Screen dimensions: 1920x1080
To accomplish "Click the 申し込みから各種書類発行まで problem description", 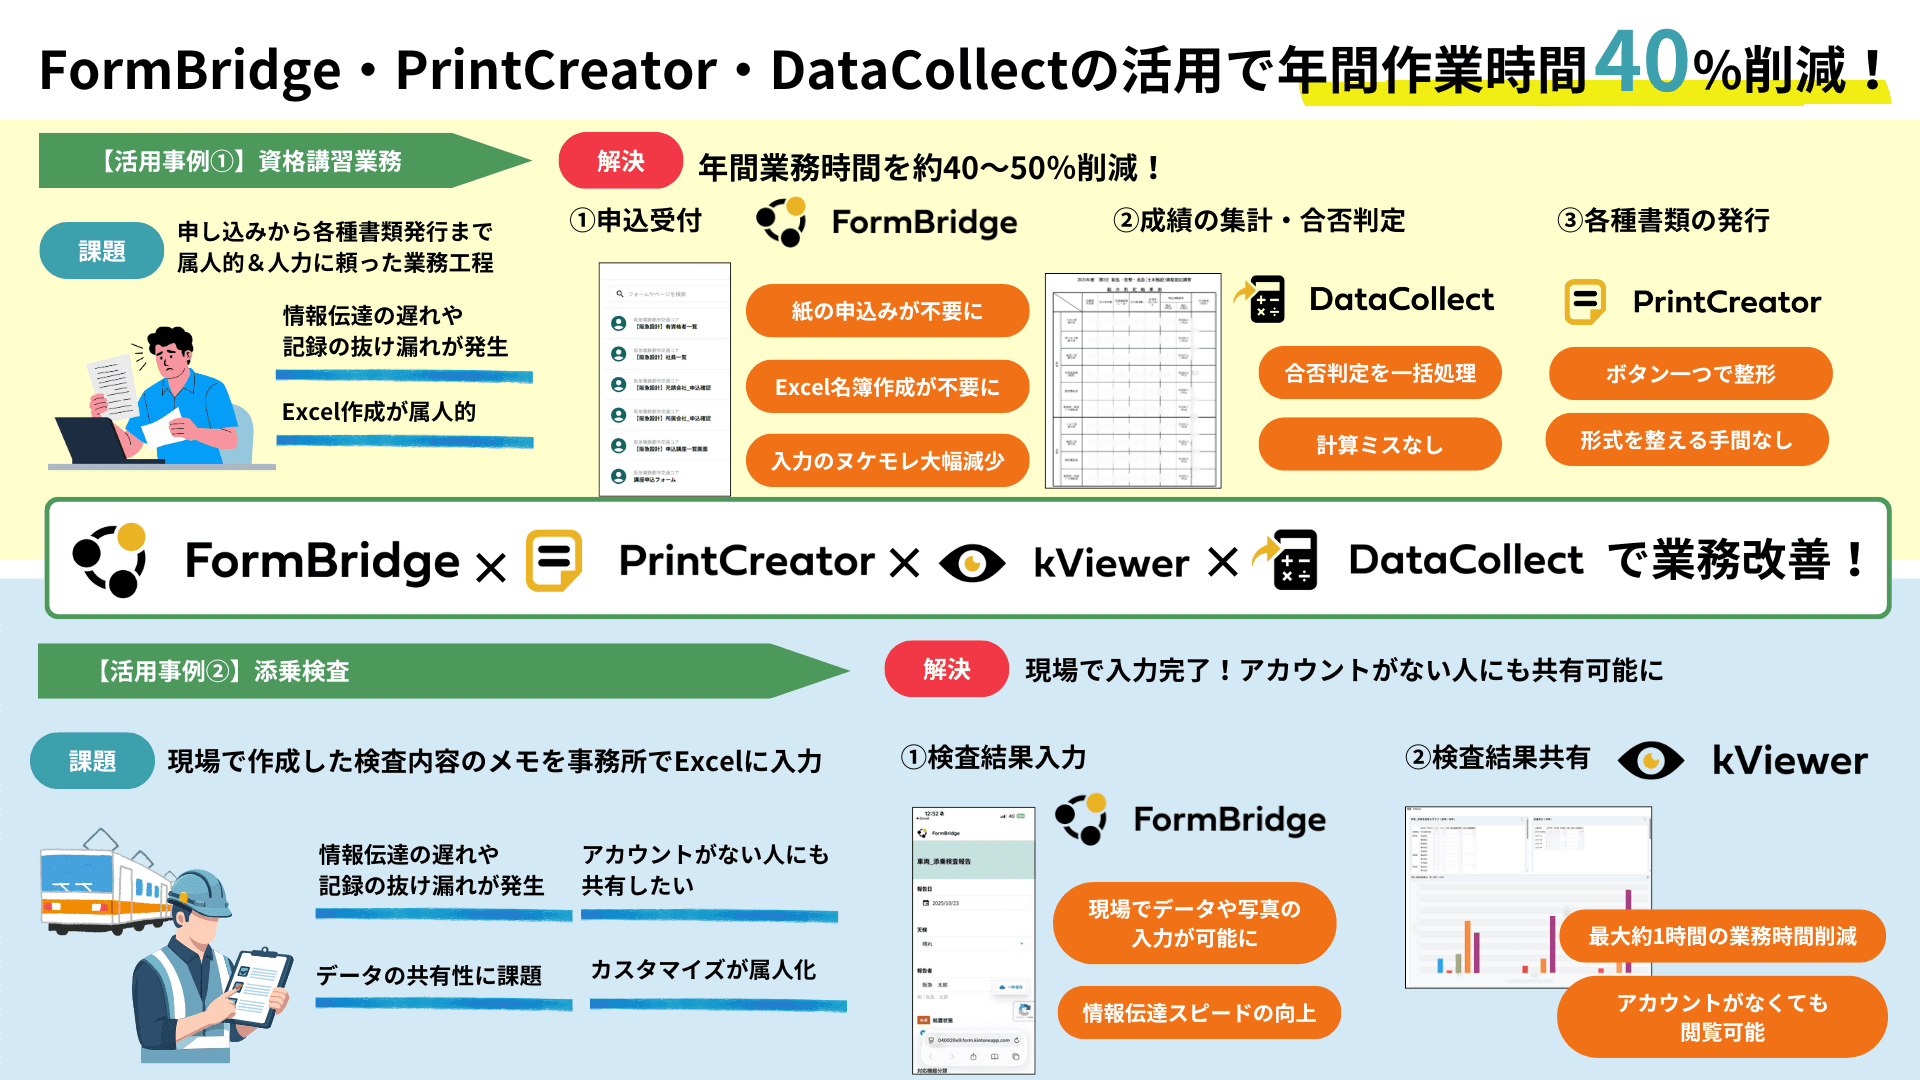I will tap(335, 247).
